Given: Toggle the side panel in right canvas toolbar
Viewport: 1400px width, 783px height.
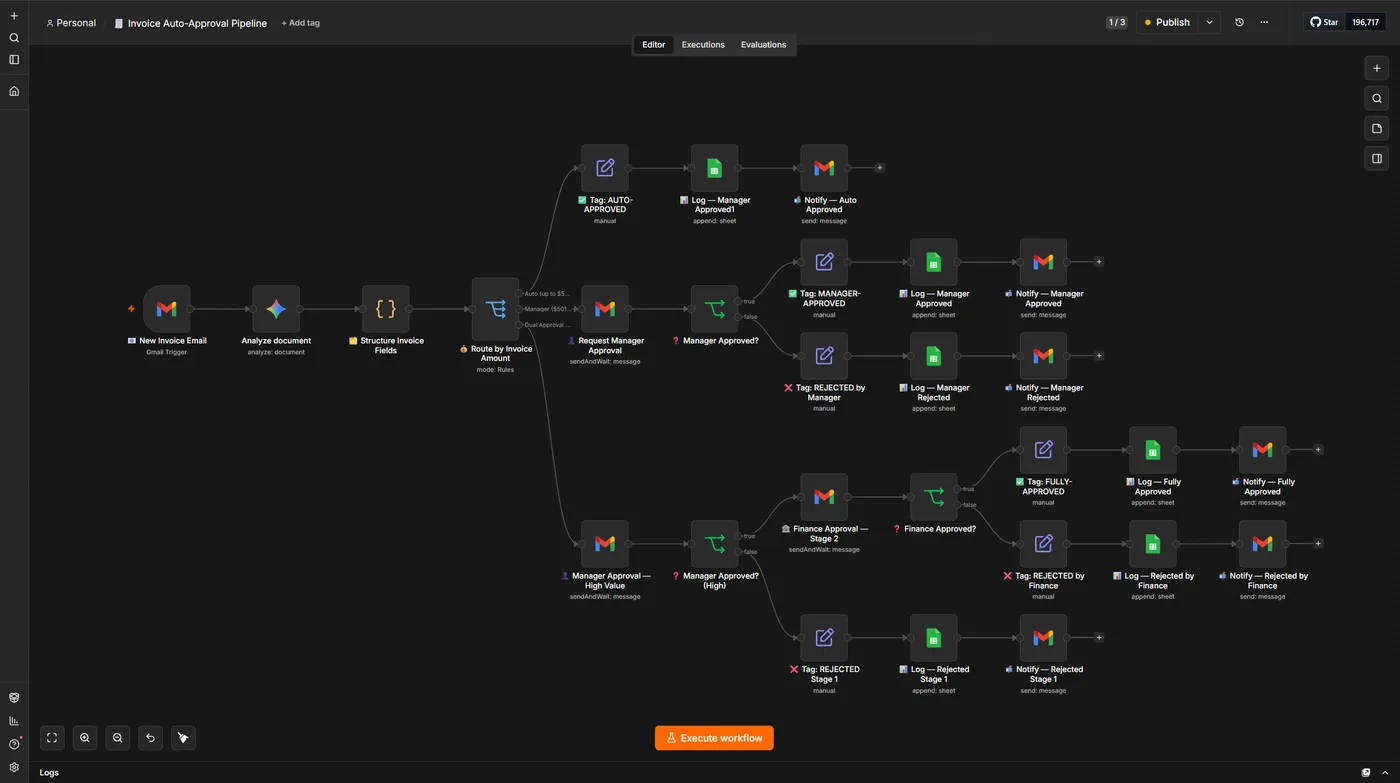Looking at the screenshot, I should click(x=1377, y=158).
